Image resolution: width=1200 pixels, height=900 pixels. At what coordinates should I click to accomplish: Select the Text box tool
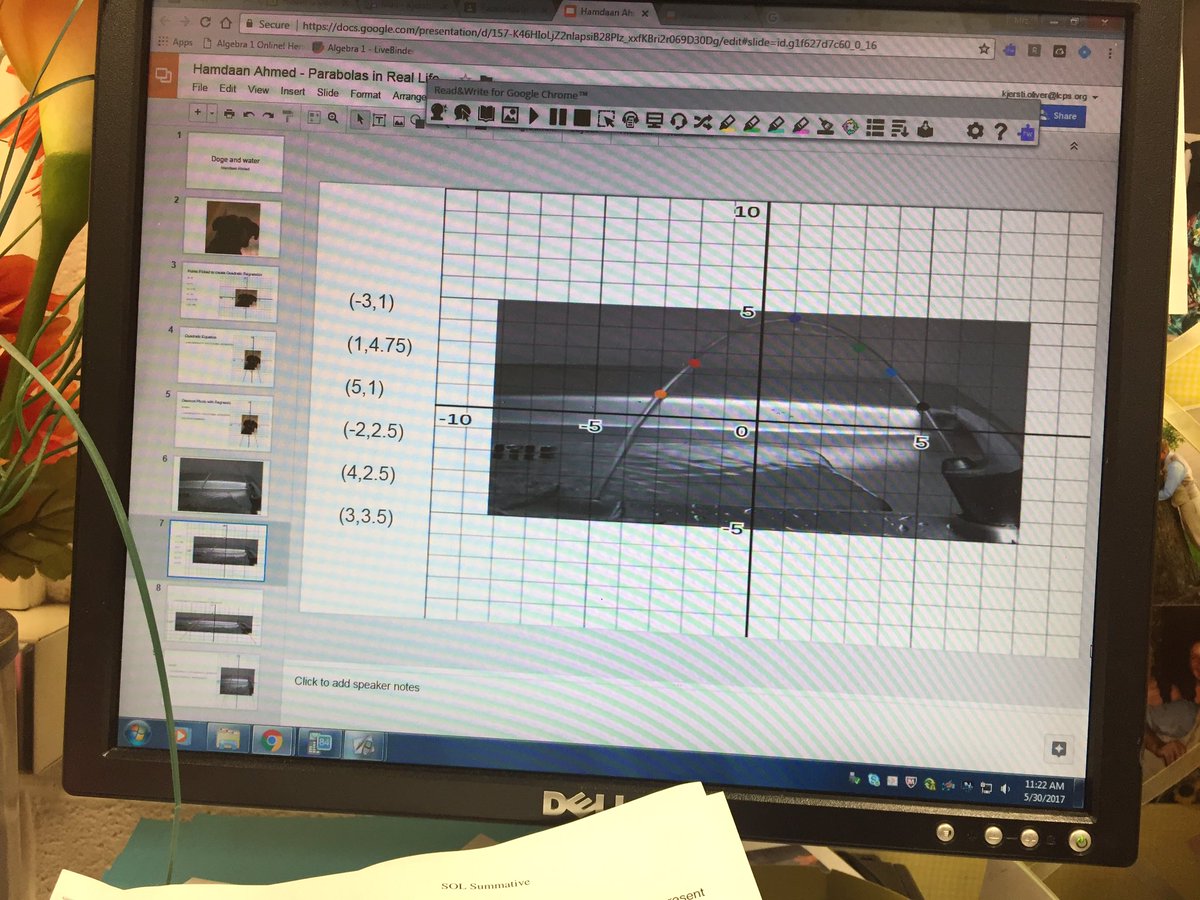click(x=379, y=120)
